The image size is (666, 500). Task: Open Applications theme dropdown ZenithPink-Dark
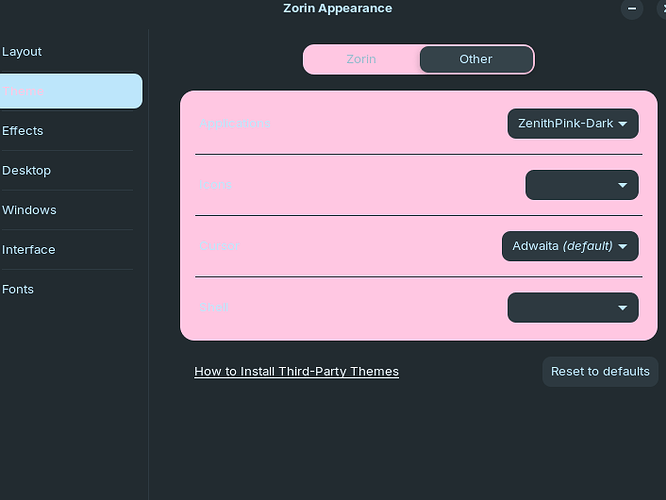[x=573, y=124]
